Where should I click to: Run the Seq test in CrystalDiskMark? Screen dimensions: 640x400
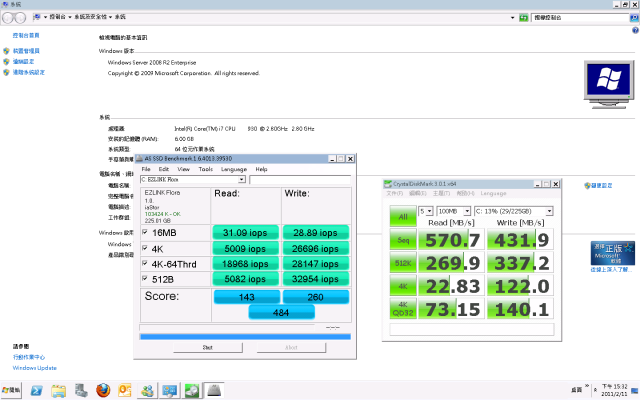point(403,240)
